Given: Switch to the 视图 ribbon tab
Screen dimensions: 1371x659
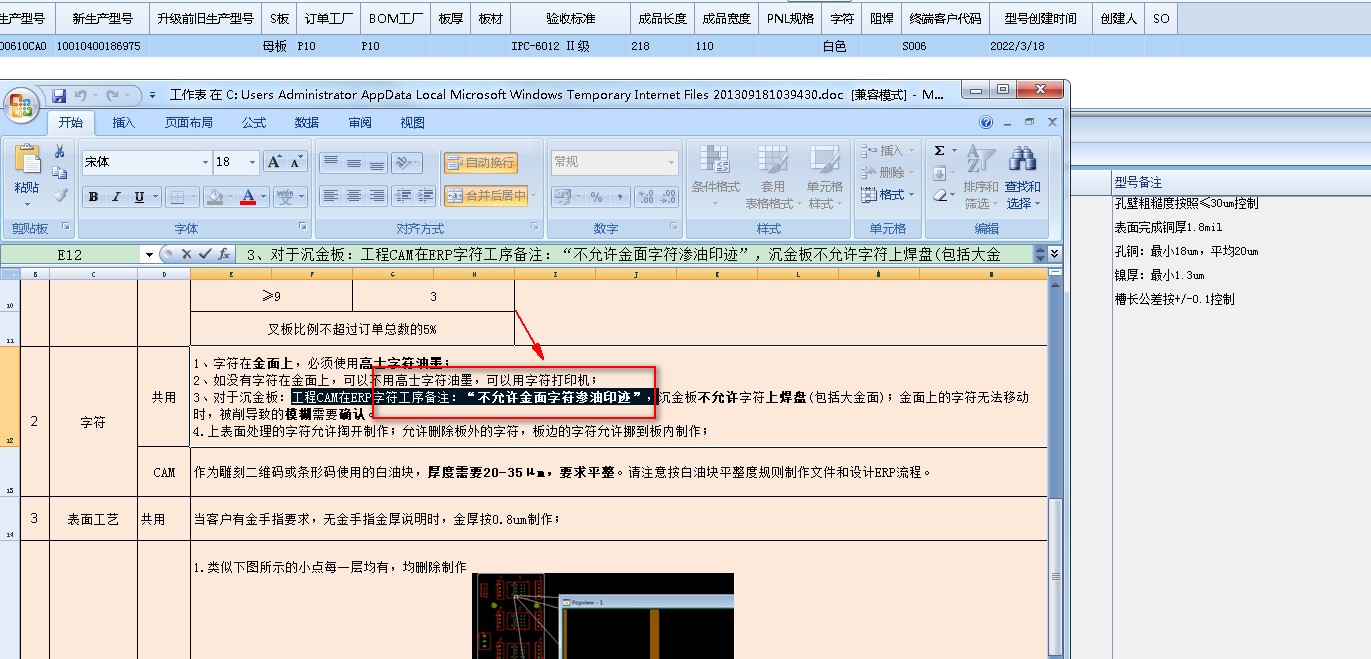Looking at the screenshot, I should point(412,123).
